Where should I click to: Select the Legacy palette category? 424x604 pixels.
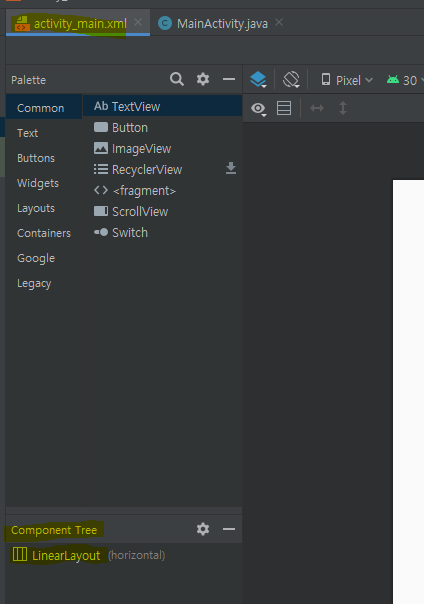pyautogui.click(x=44, y=283)
